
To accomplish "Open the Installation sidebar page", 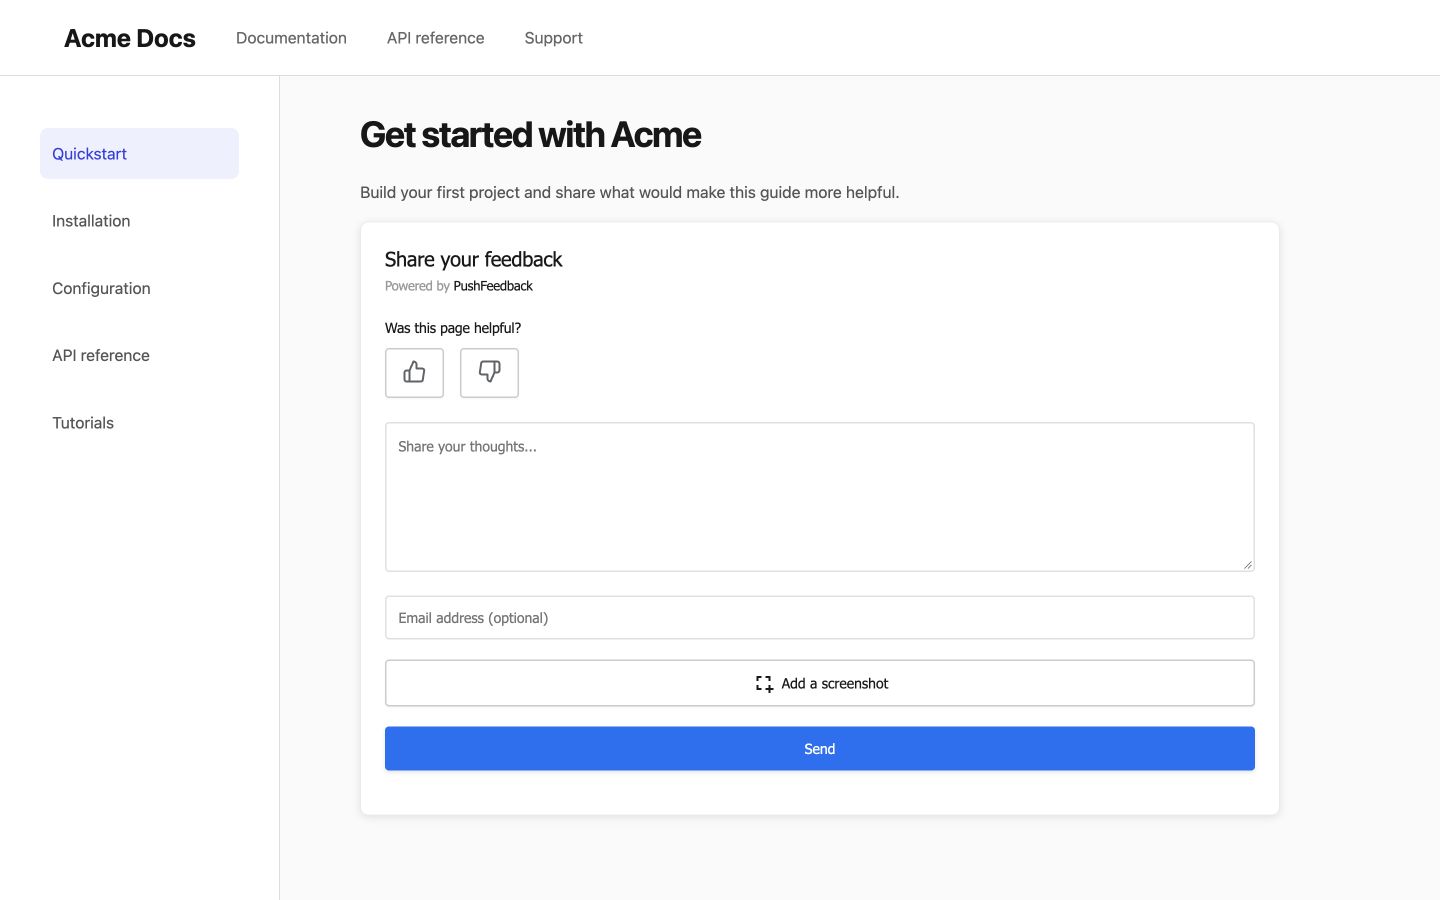I will tap(139, 221).
